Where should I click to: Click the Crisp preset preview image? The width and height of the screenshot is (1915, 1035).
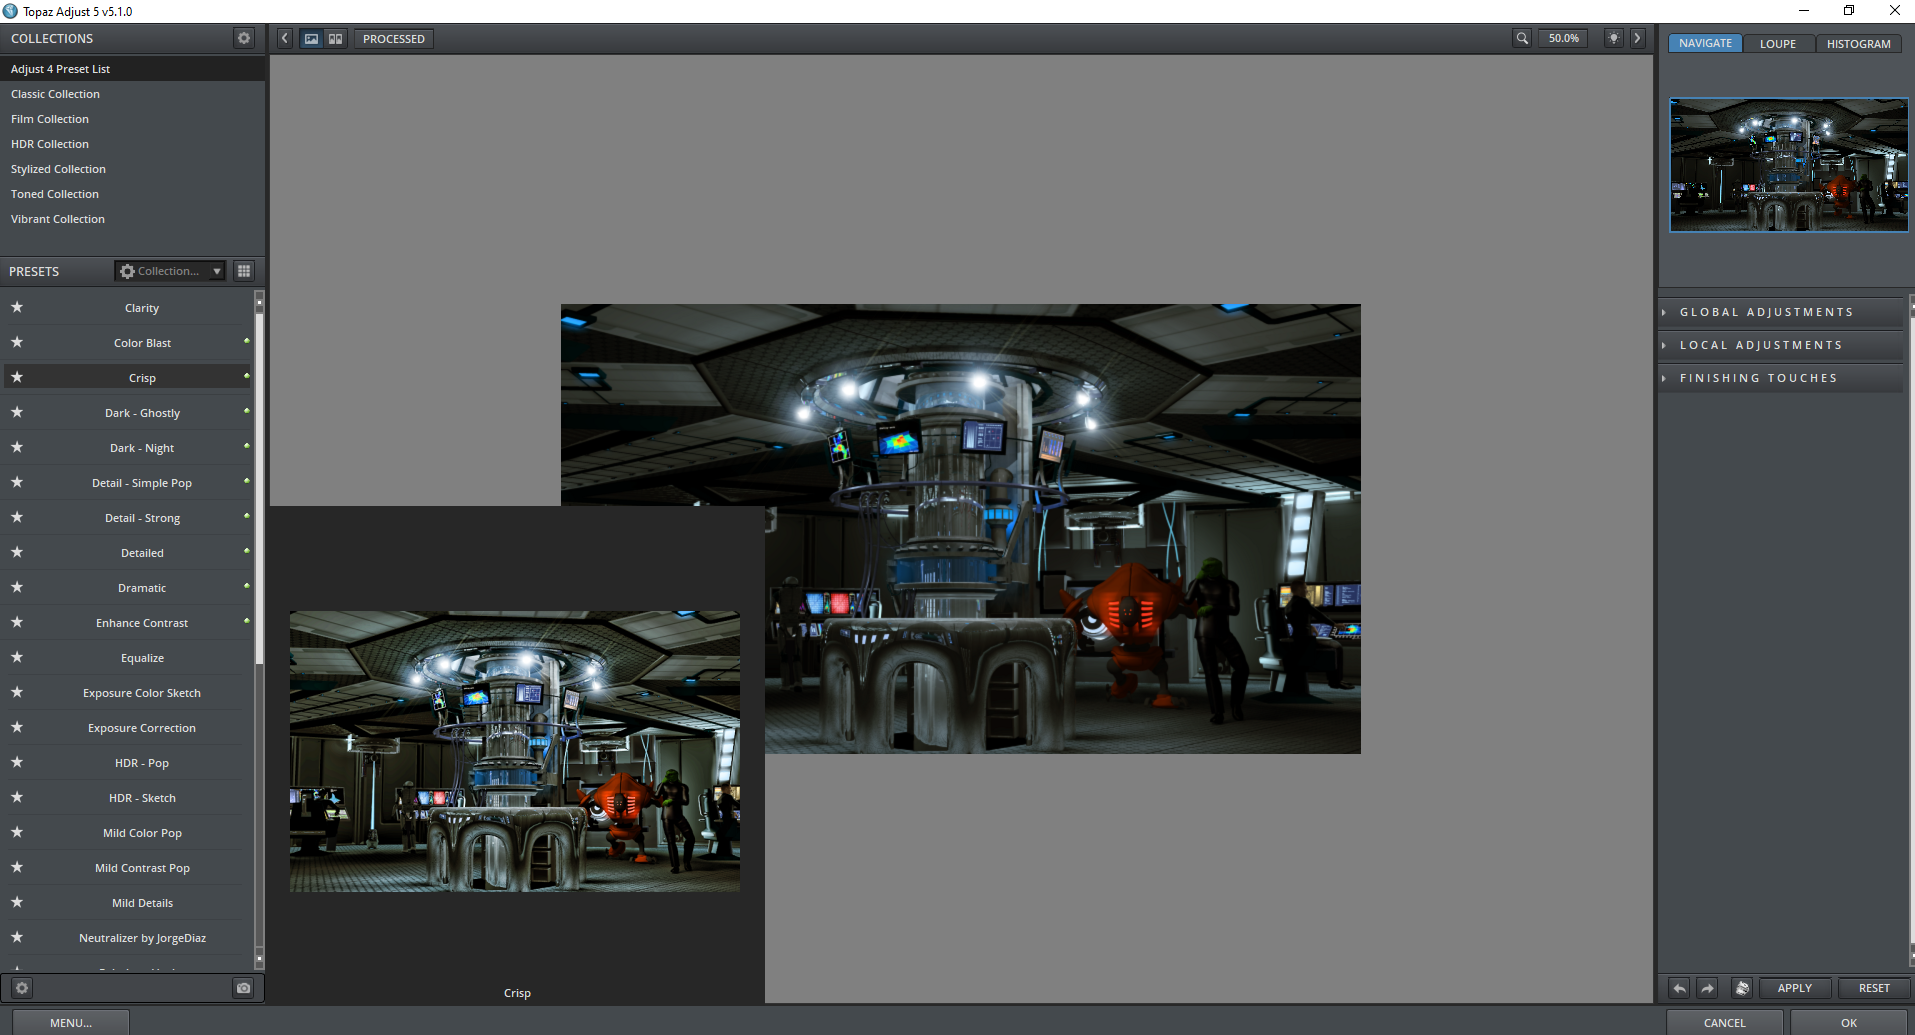(515, 751)
